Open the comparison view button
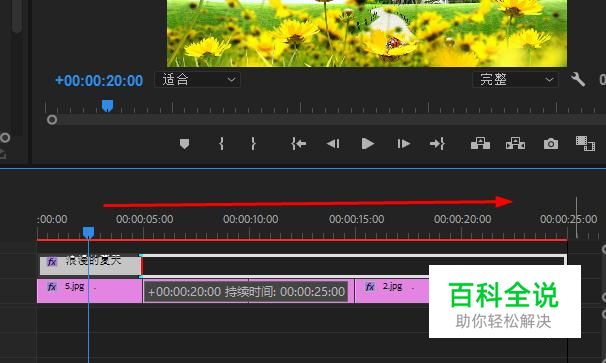 point(585,143)
